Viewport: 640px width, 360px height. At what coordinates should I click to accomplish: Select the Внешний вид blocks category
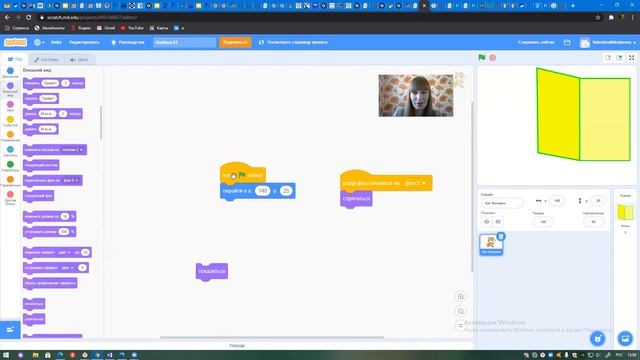[10, 89]
